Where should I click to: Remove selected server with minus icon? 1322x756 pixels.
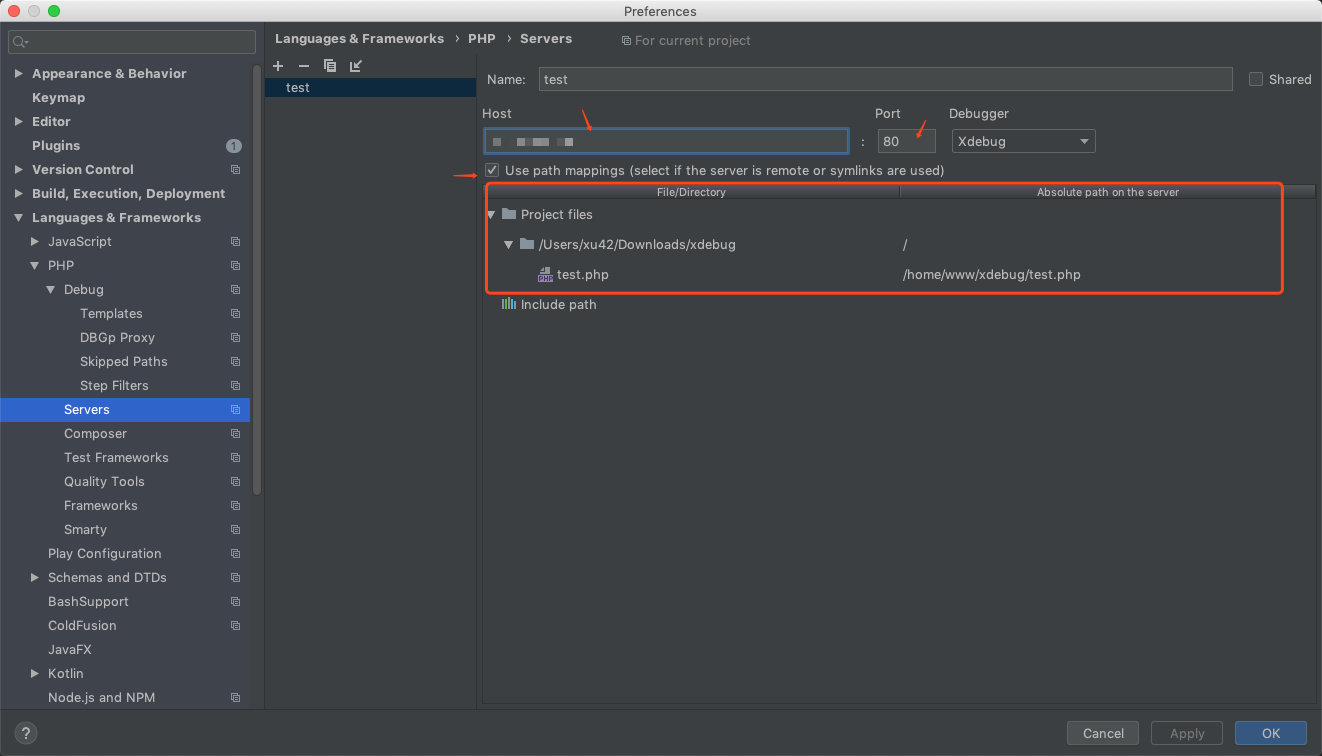point(304,66)
